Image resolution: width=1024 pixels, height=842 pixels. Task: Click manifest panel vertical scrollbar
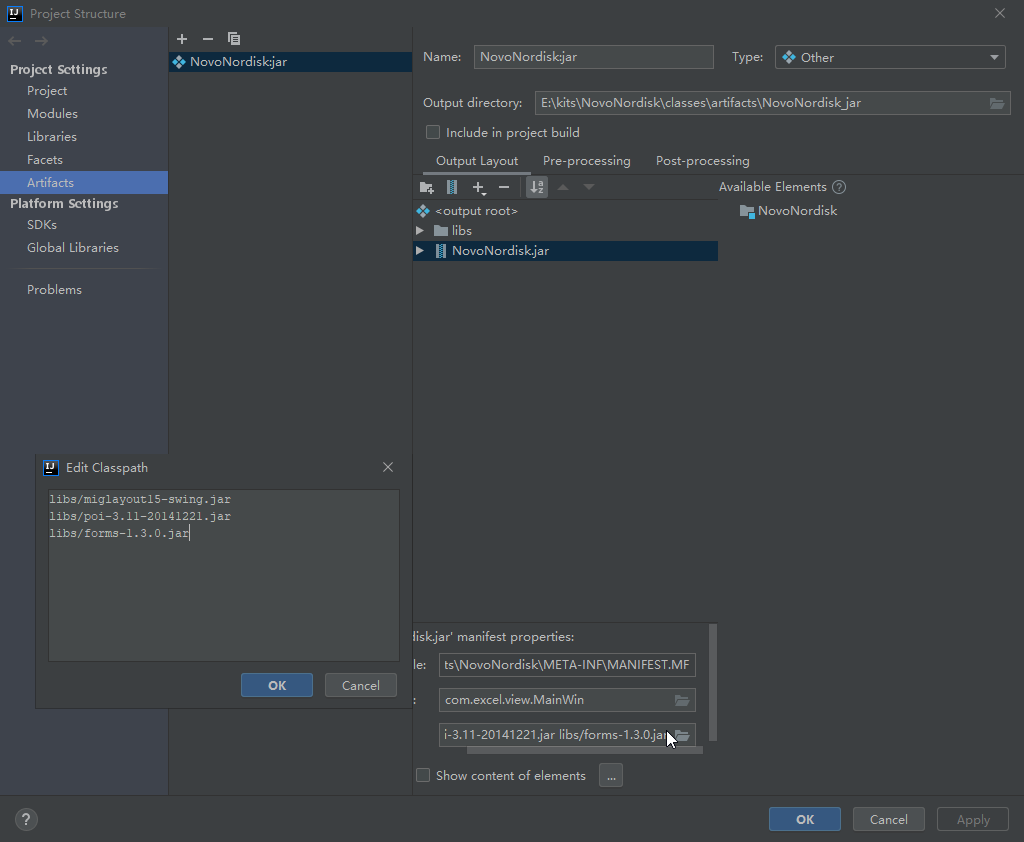tap(713, 683)
